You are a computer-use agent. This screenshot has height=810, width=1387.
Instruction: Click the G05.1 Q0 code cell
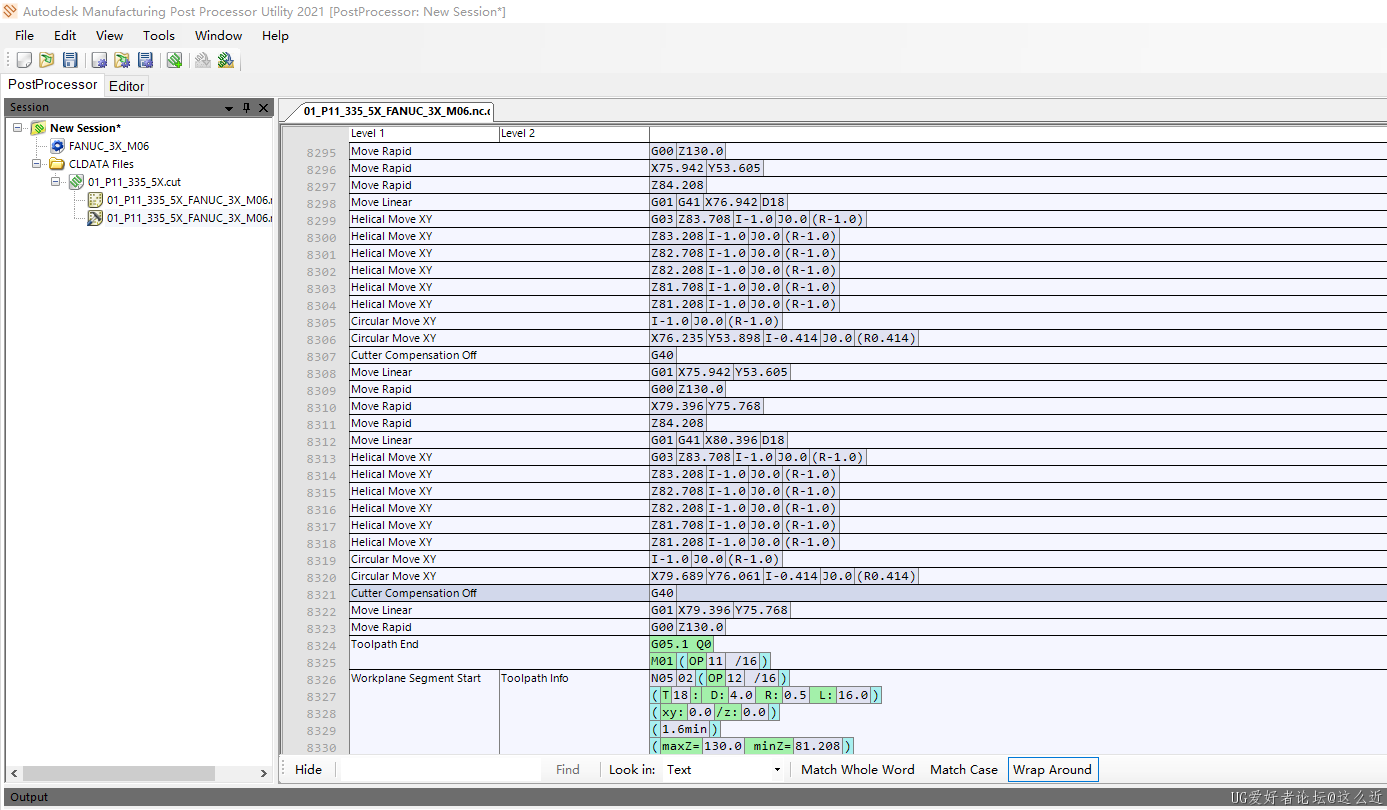click(682, 645)
